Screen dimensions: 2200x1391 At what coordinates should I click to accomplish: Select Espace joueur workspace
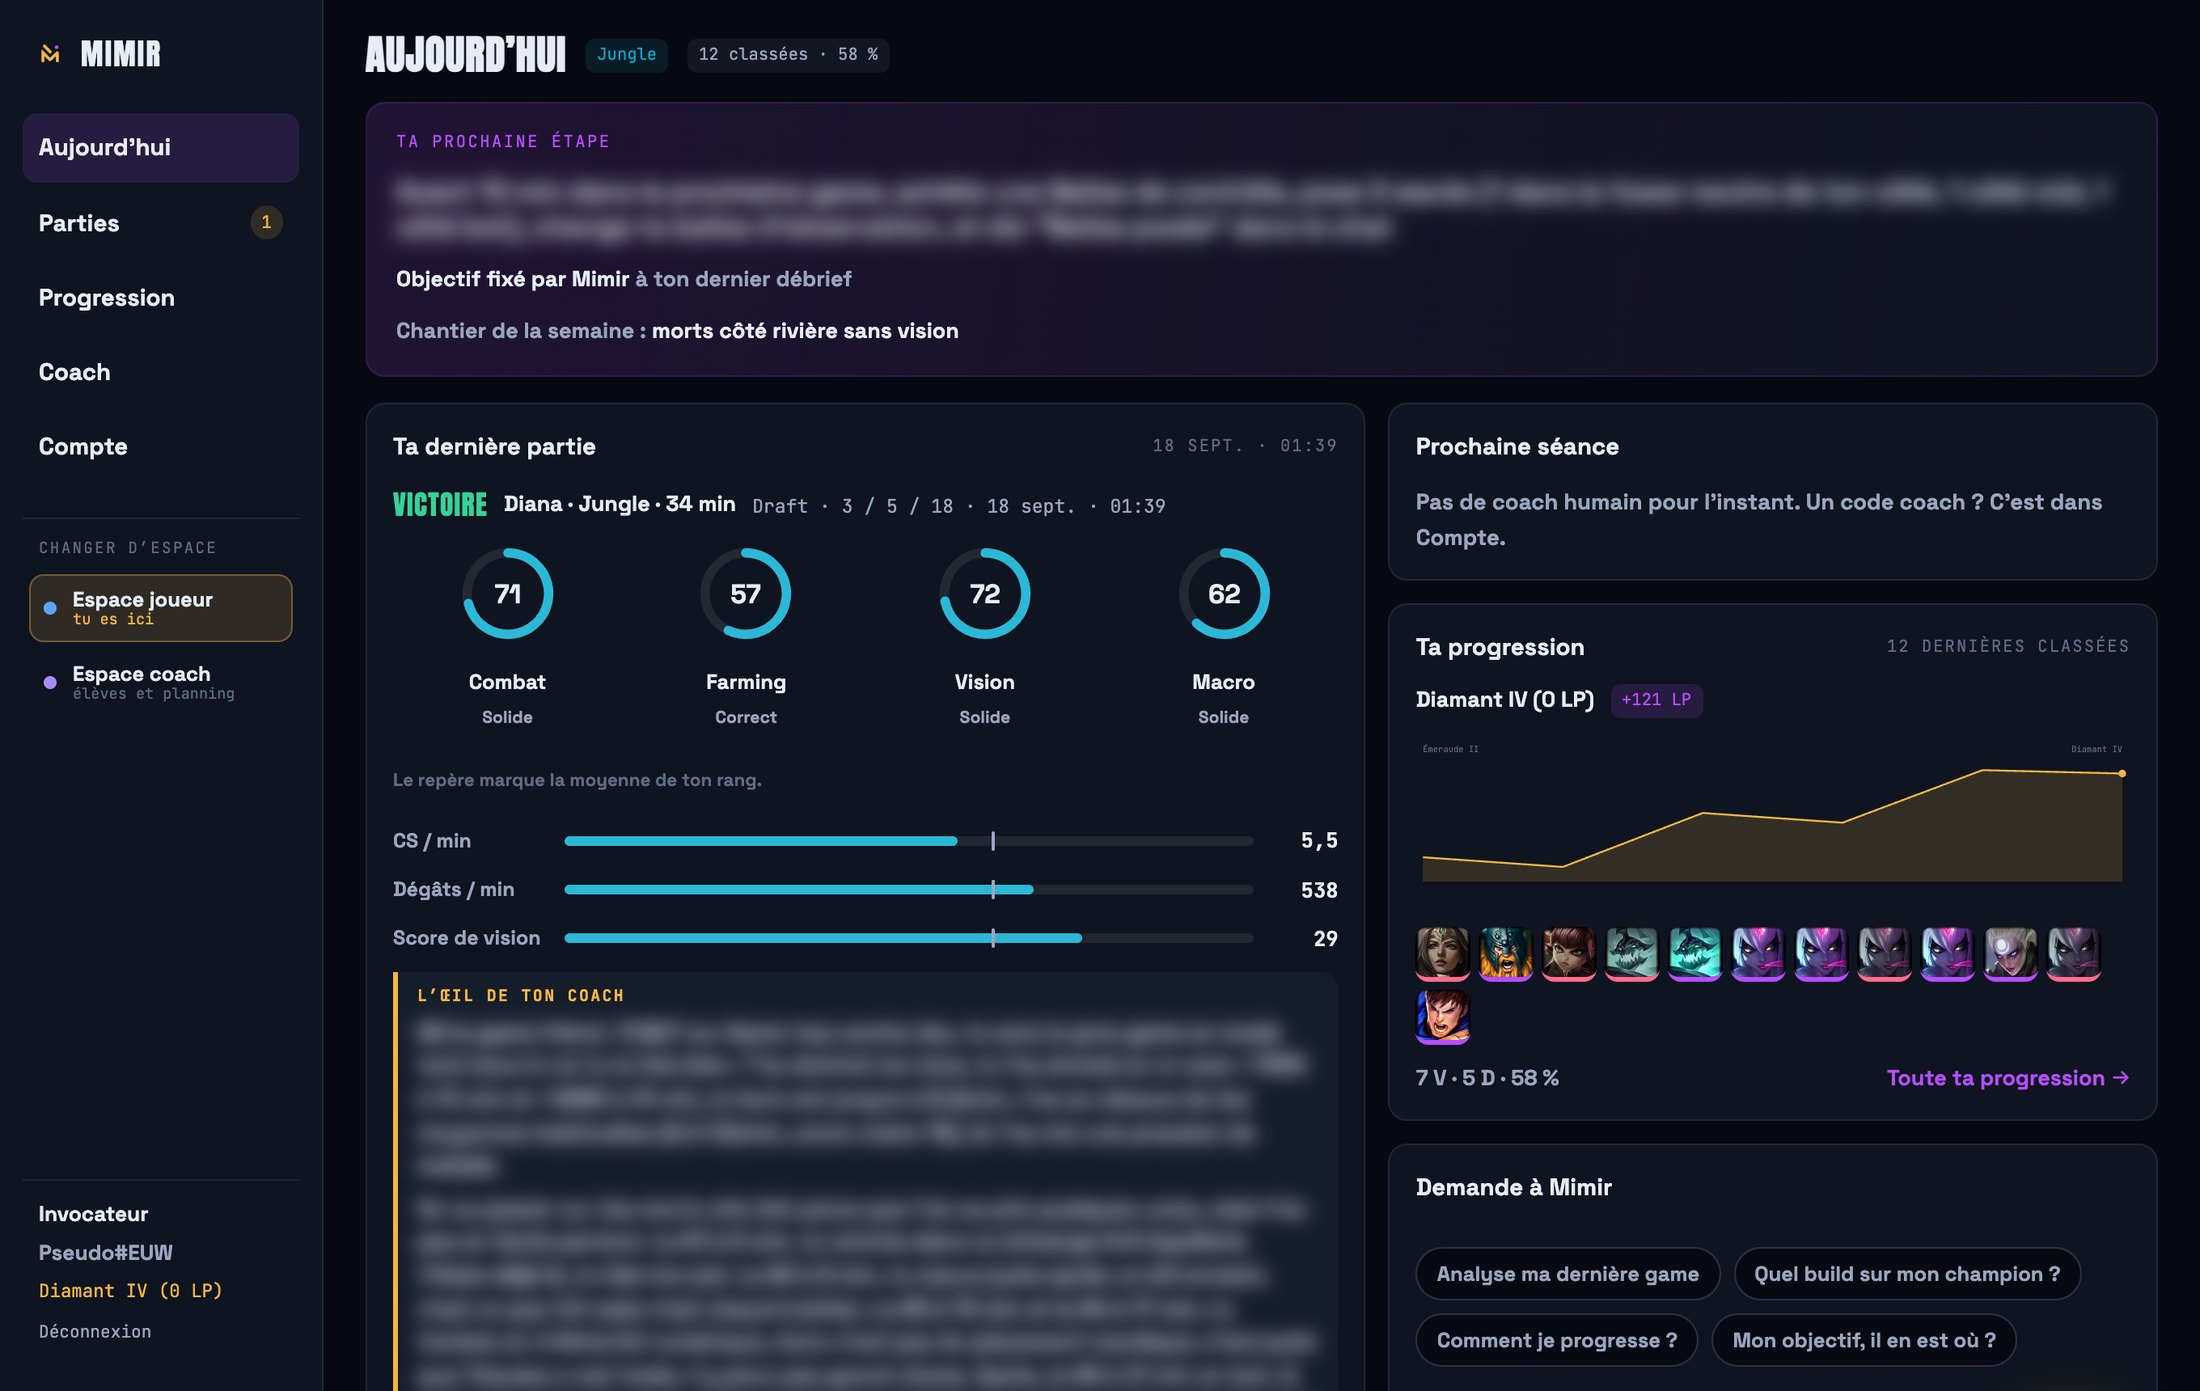click(161, 608)
